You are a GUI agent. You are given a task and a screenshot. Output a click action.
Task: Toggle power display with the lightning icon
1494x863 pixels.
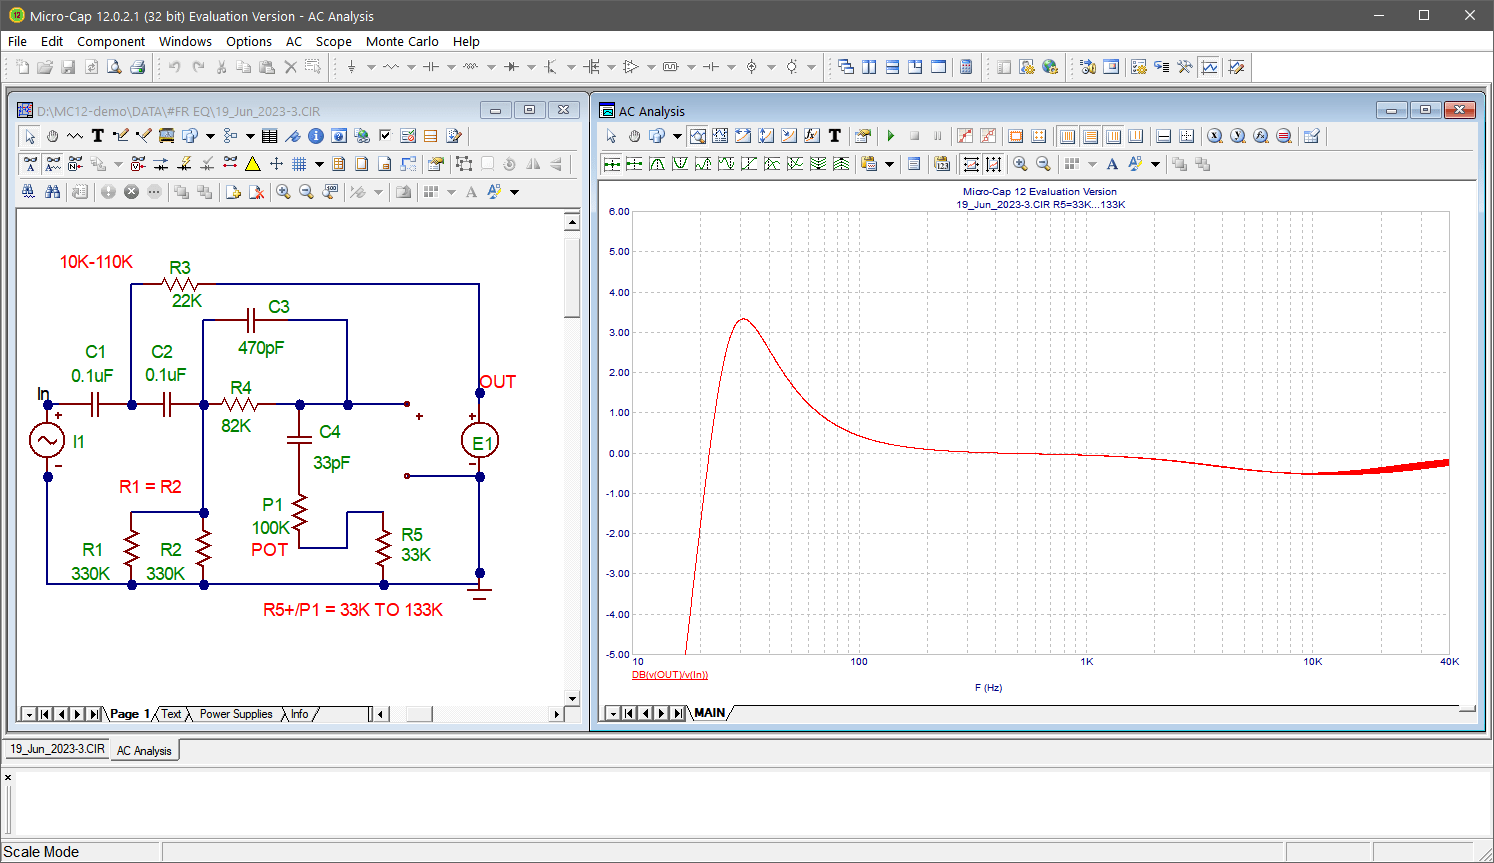click(184, 163)
